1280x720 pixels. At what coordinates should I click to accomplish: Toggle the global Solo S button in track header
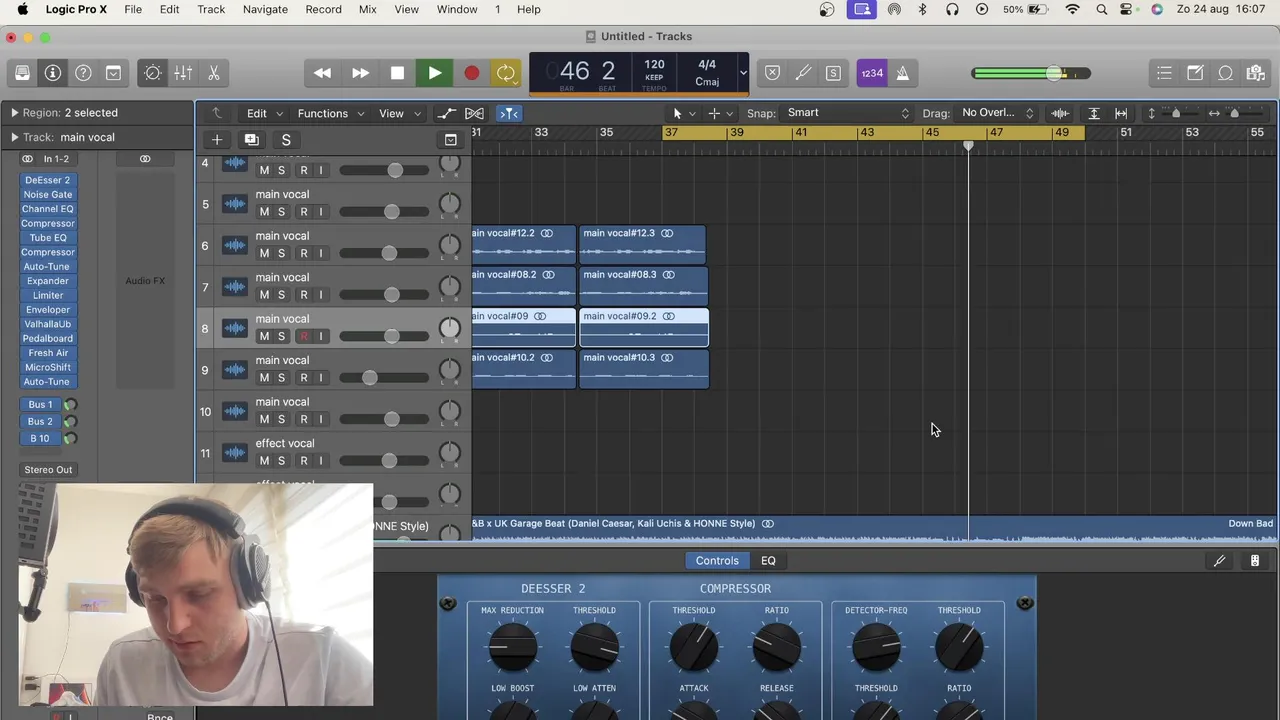tap(286, 140)
